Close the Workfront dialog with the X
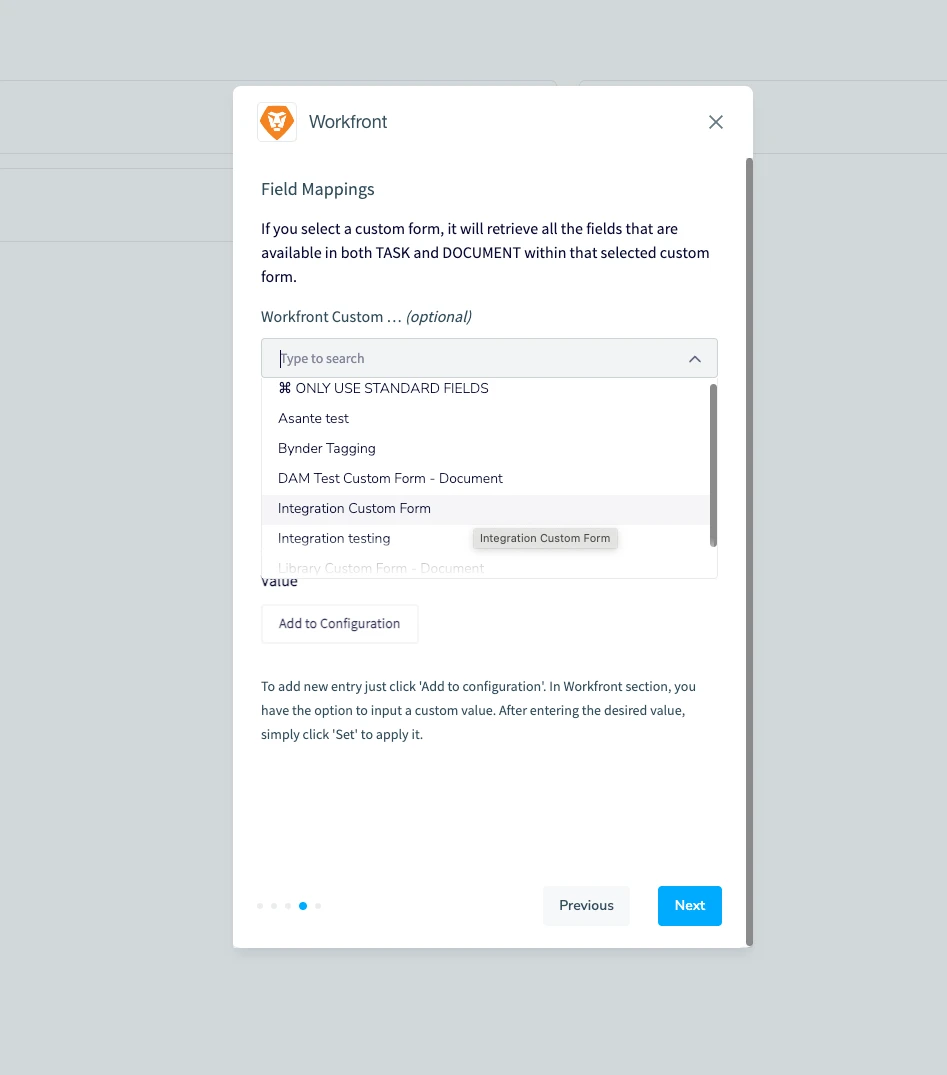This screenshot has height=1075, width=947. point(716,122)
